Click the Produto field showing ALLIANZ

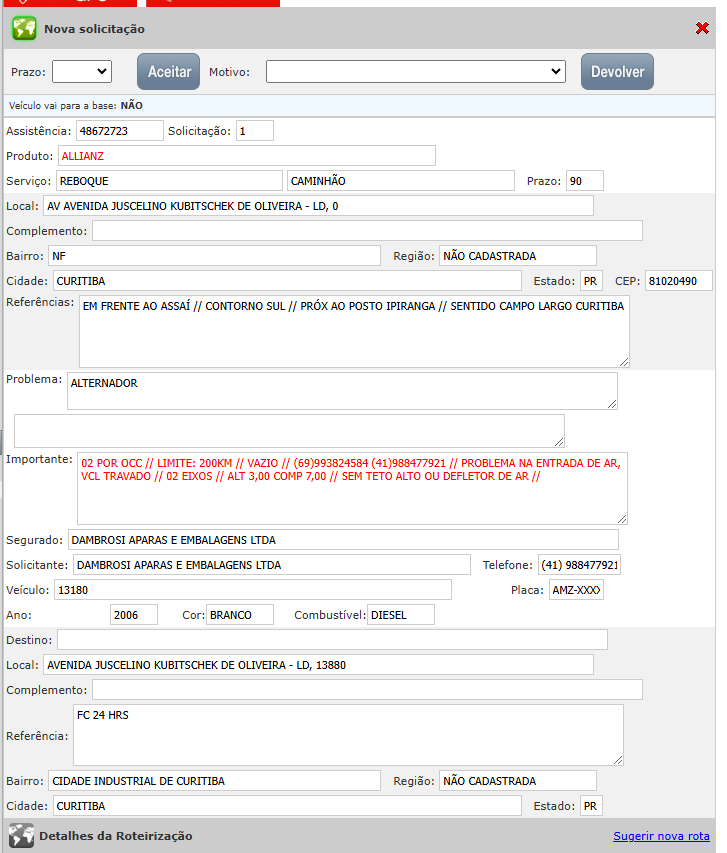(247, 156)
